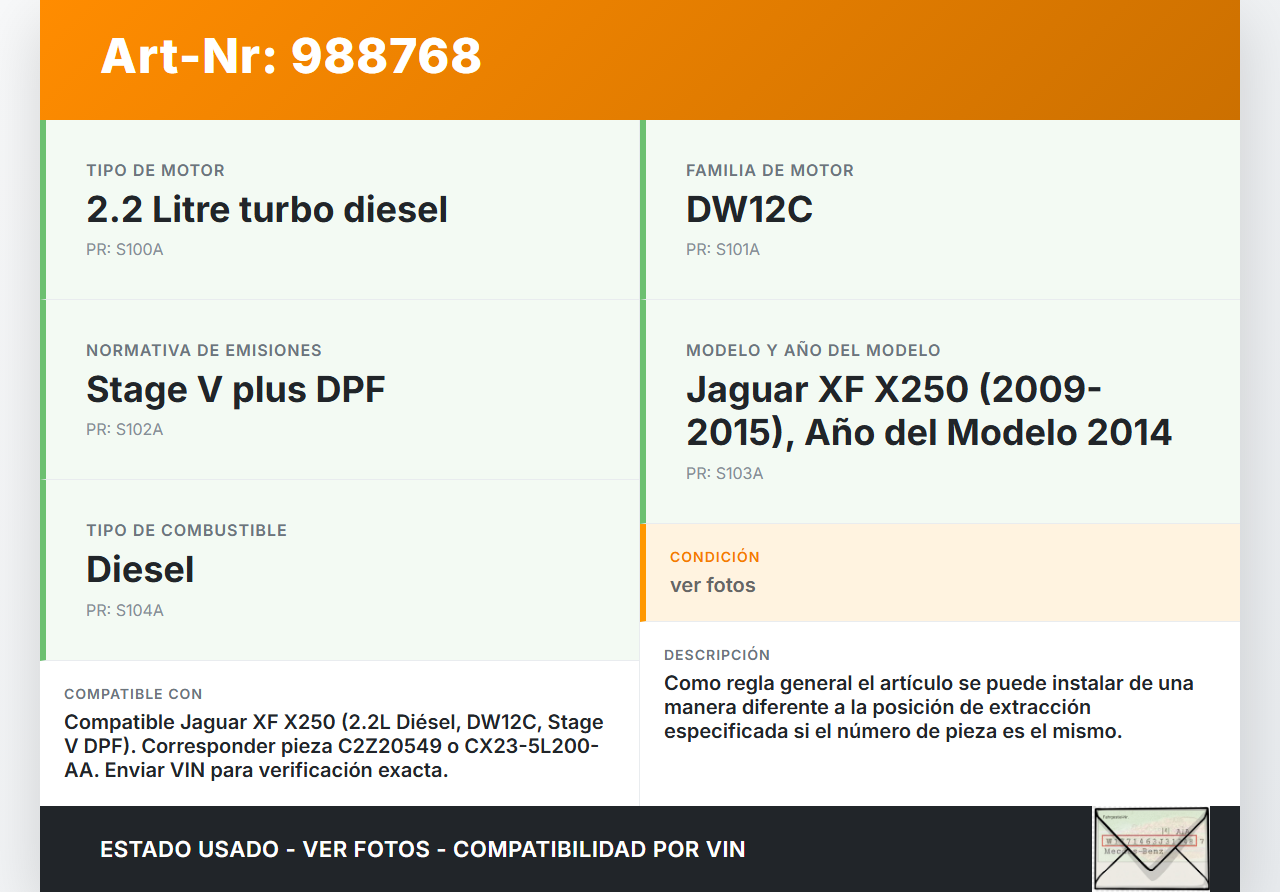Click the compatibility text mentioning C2Z20549
The height and width of the screenshot is (892, 1280).
pyautogui.click(x=334, y=746)
